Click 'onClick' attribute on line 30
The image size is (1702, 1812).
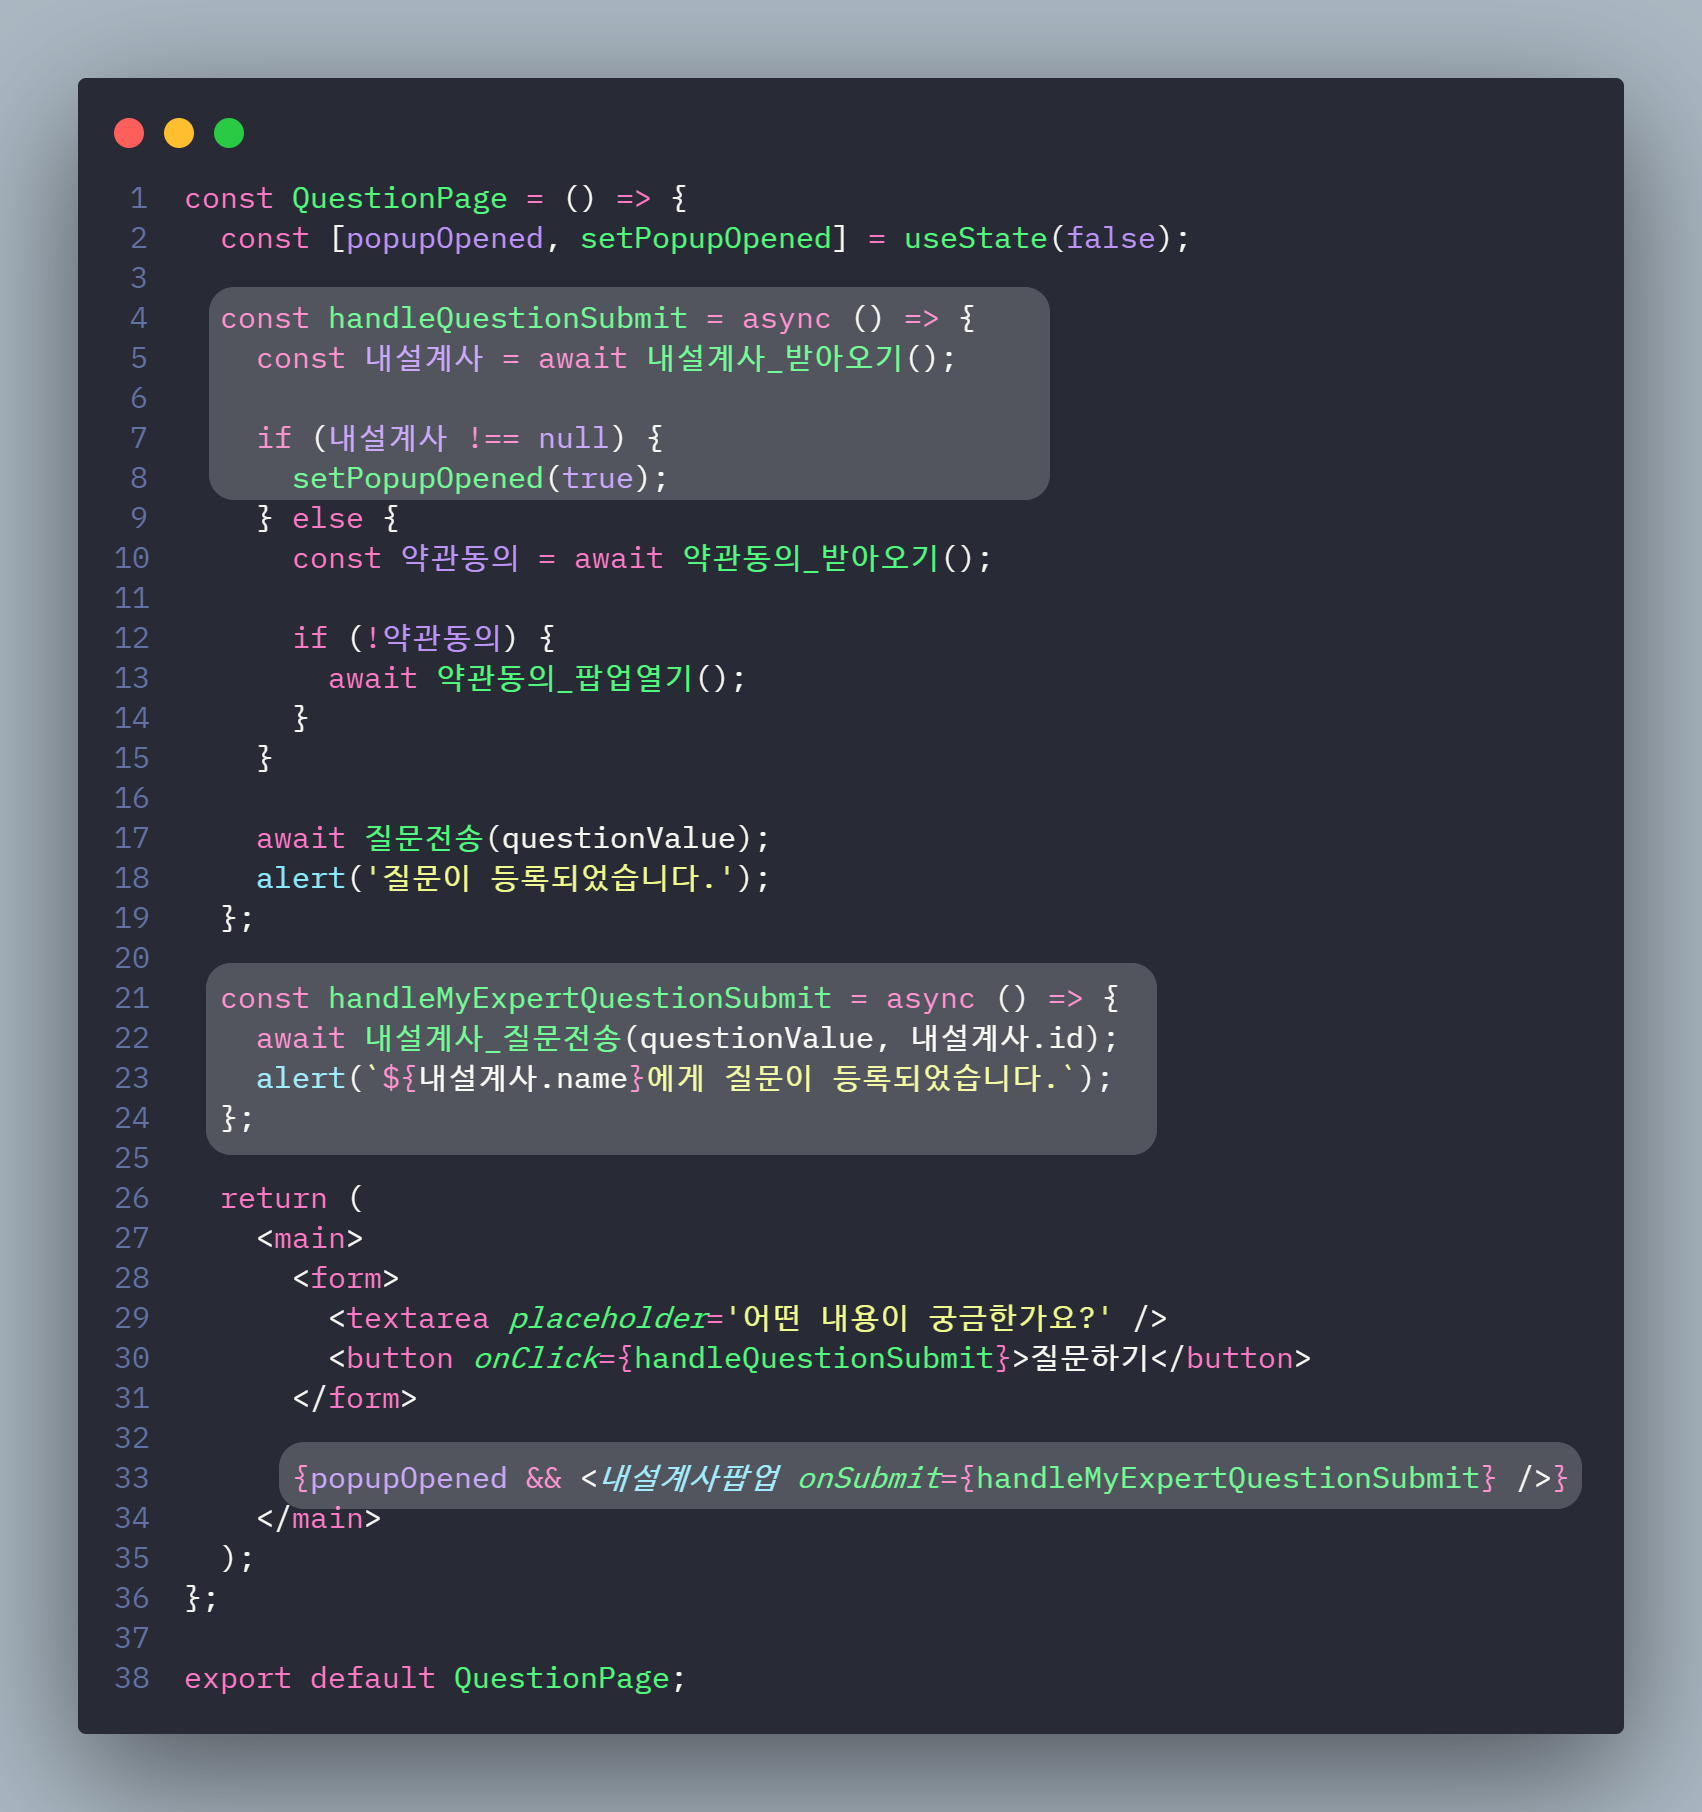click(535, 1359)
